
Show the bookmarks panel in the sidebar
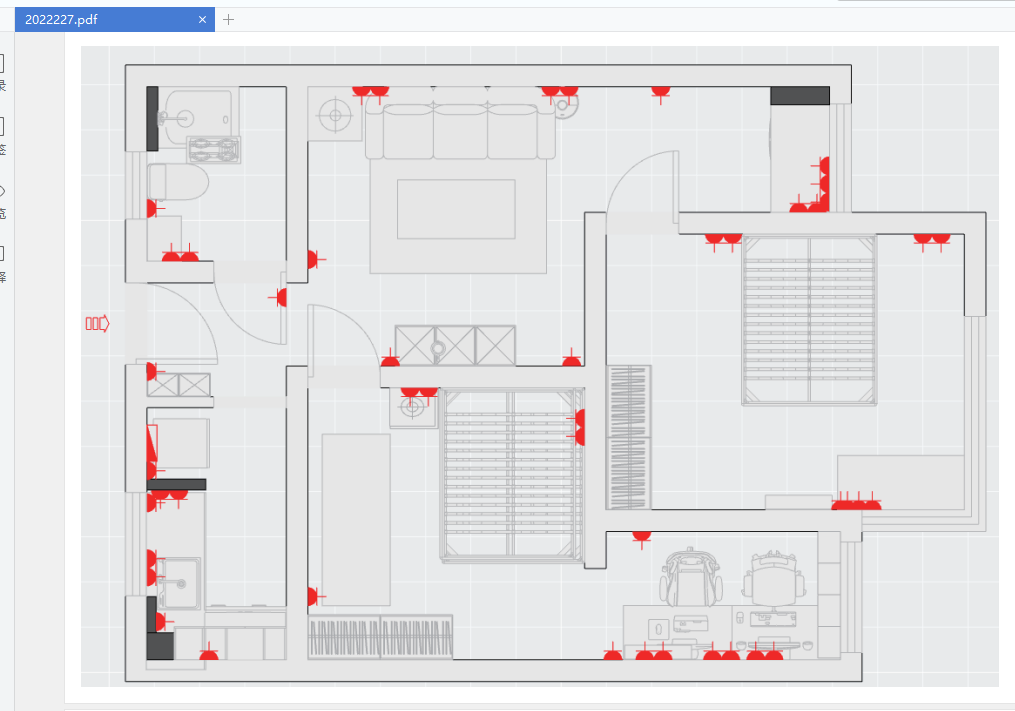click(x=2, y=128)
